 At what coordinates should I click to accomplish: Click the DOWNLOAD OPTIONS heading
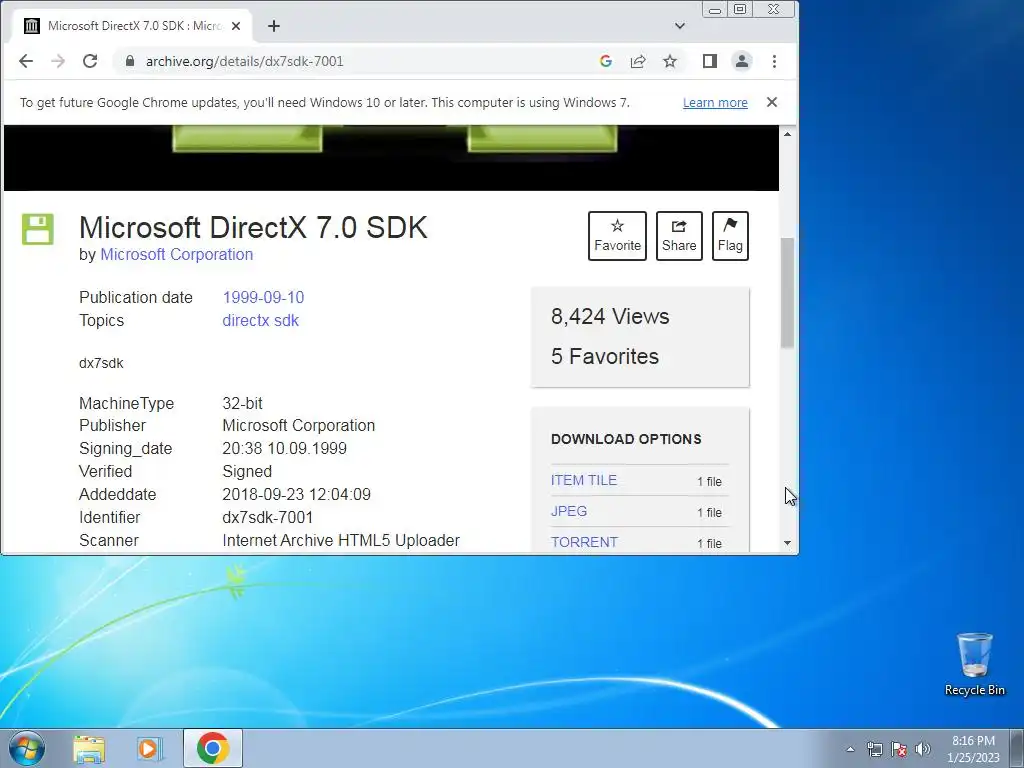pyautogui.click(x=626, y=440)
